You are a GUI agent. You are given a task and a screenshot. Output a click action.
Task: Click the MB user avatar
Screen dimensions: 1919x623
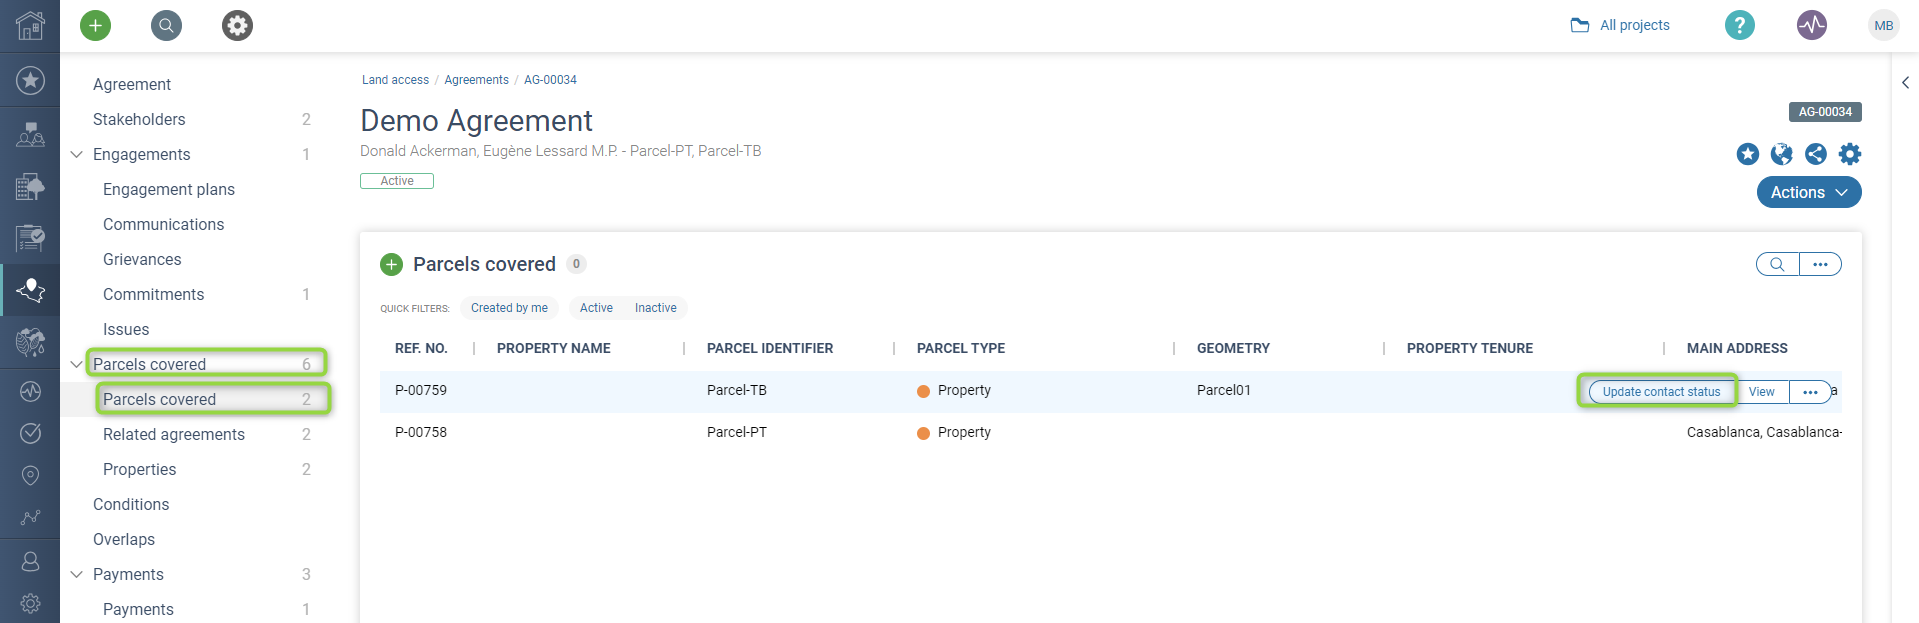[x=1884, y=25]
